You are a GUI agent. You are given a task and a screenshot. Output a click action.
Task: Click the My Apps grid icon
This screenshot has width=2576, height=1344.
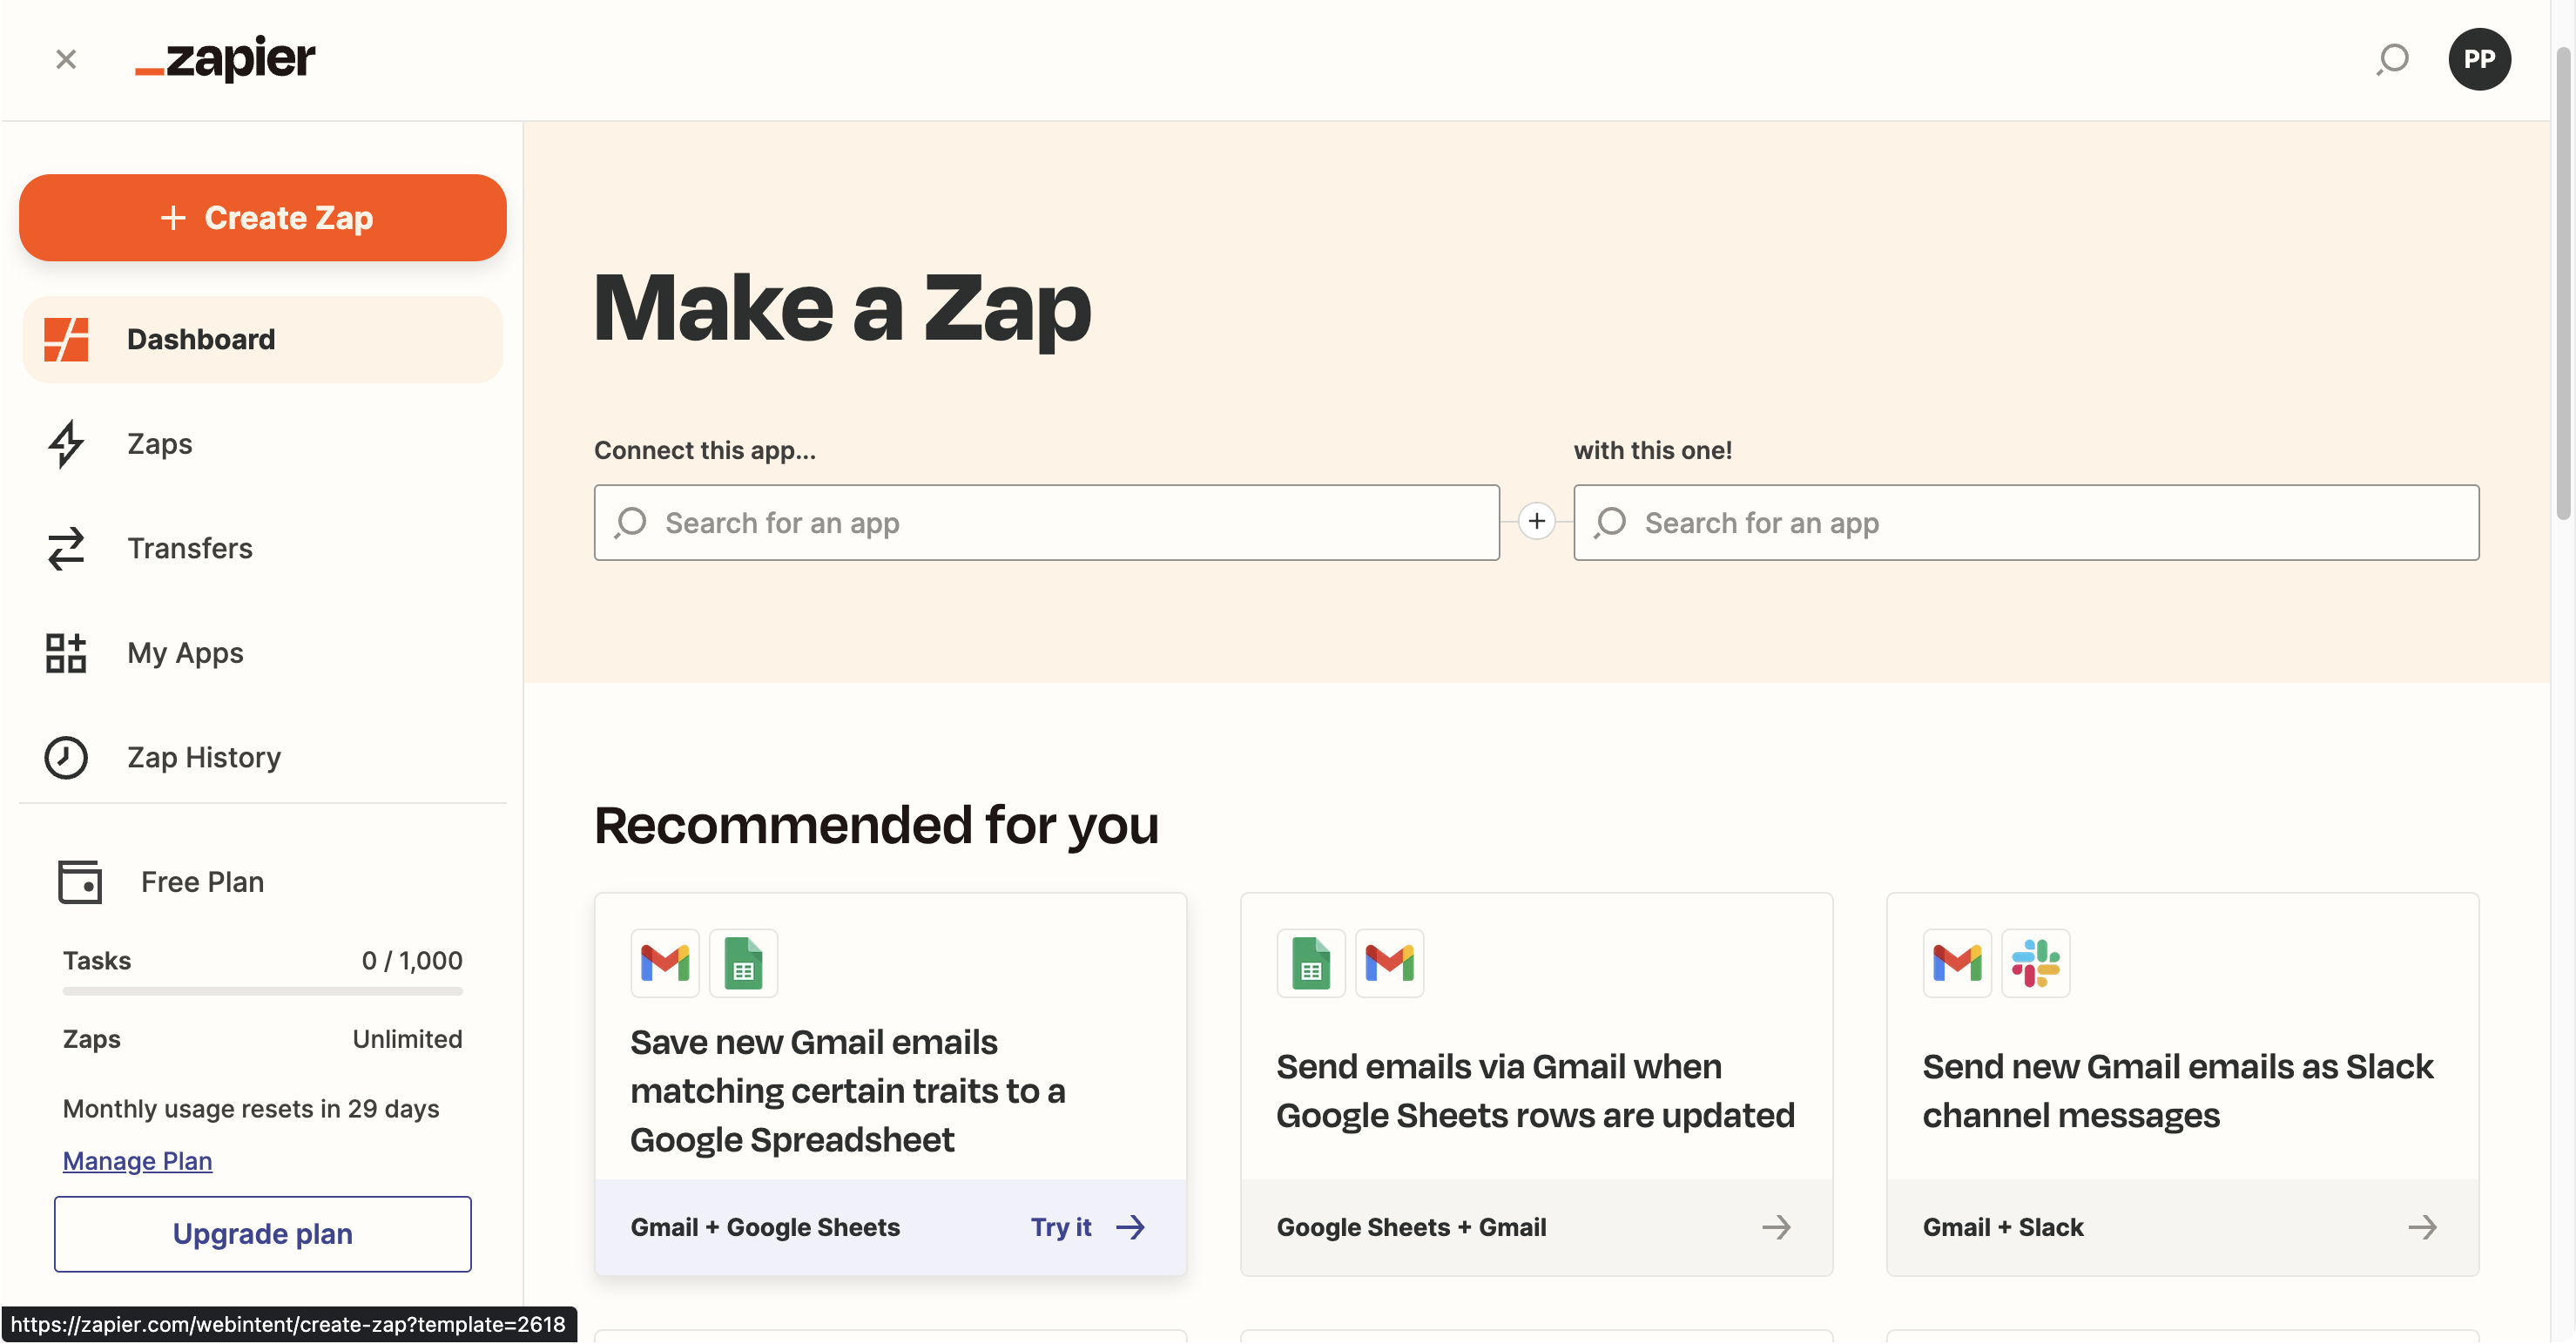tap(66, 653)
